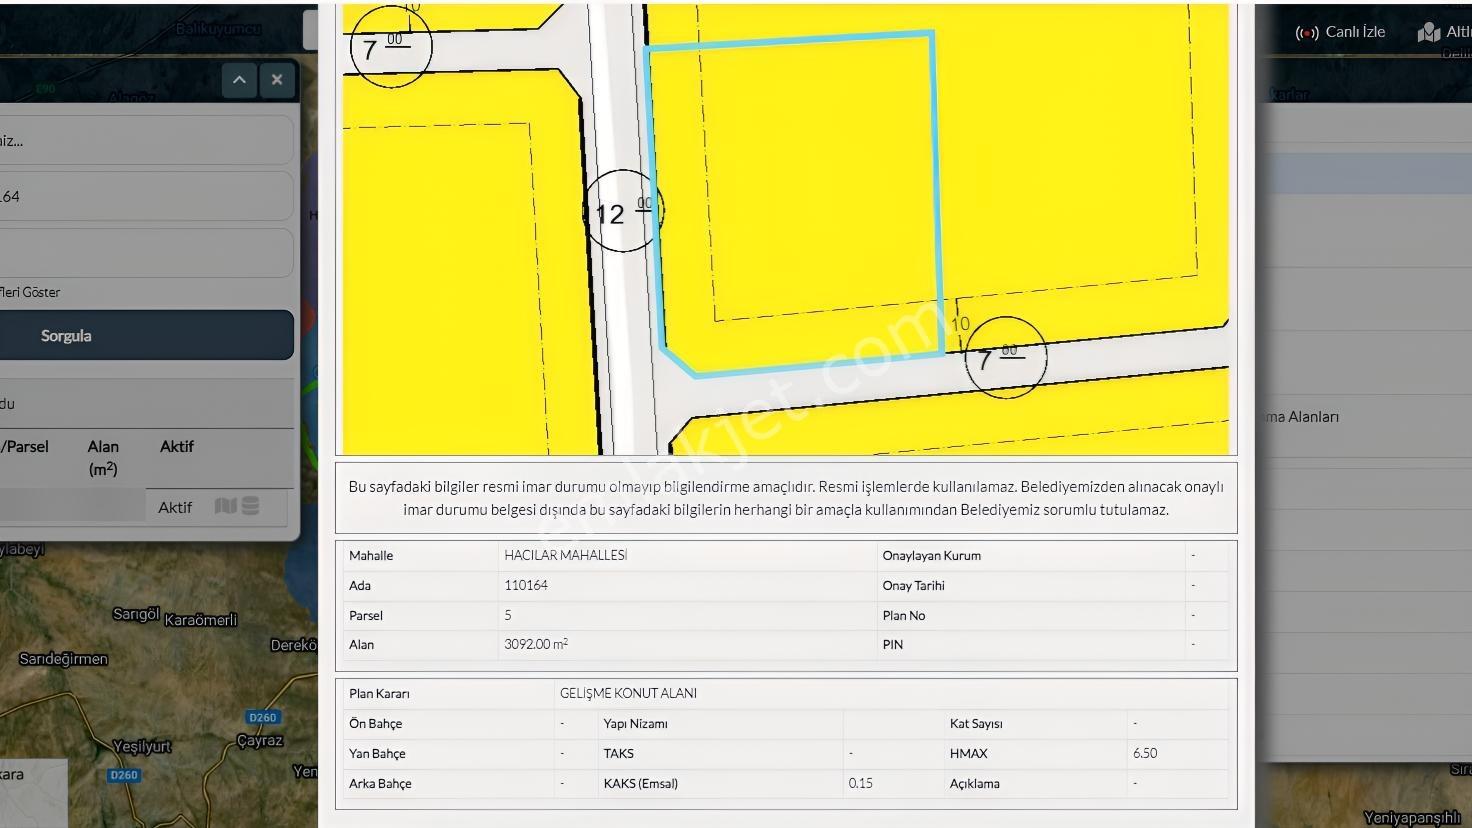Focus the first query field ending in "iz..."
The image size is (1472, 828).
(146, 140)
